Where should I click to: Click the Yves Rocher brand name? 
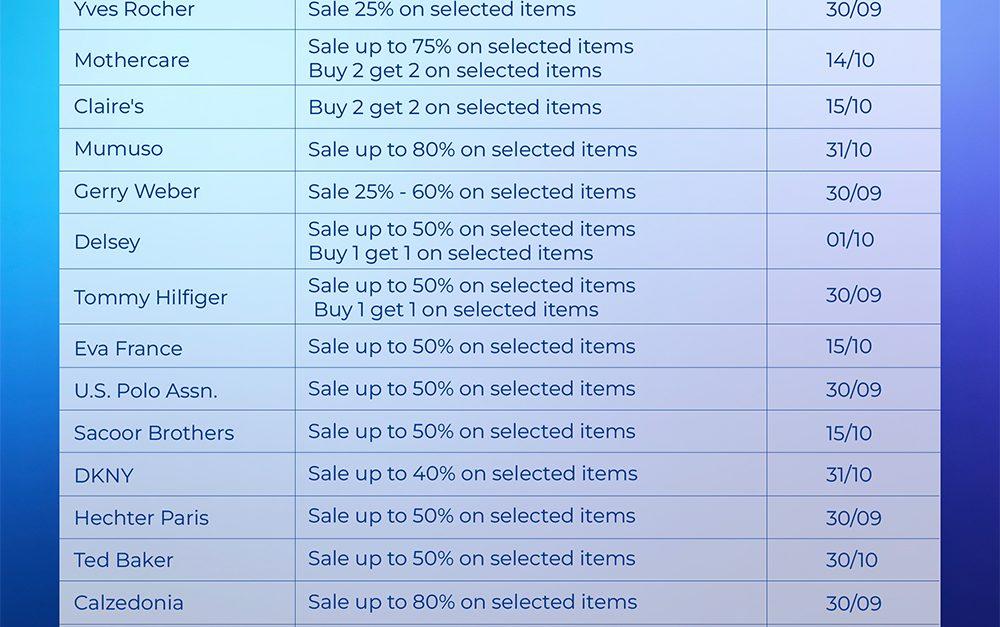click(134, 10)
